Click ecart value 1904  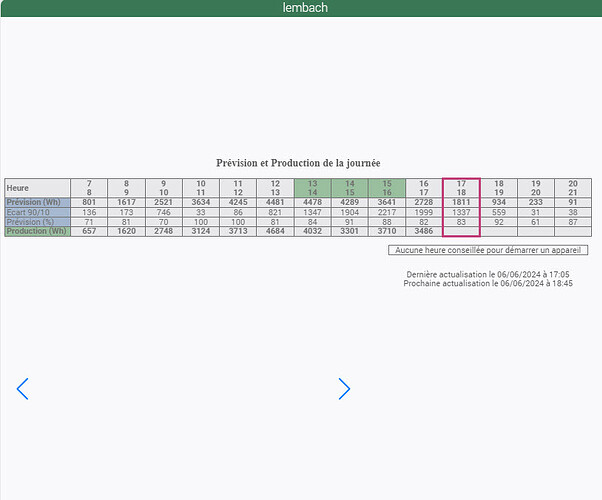point(350,212)
